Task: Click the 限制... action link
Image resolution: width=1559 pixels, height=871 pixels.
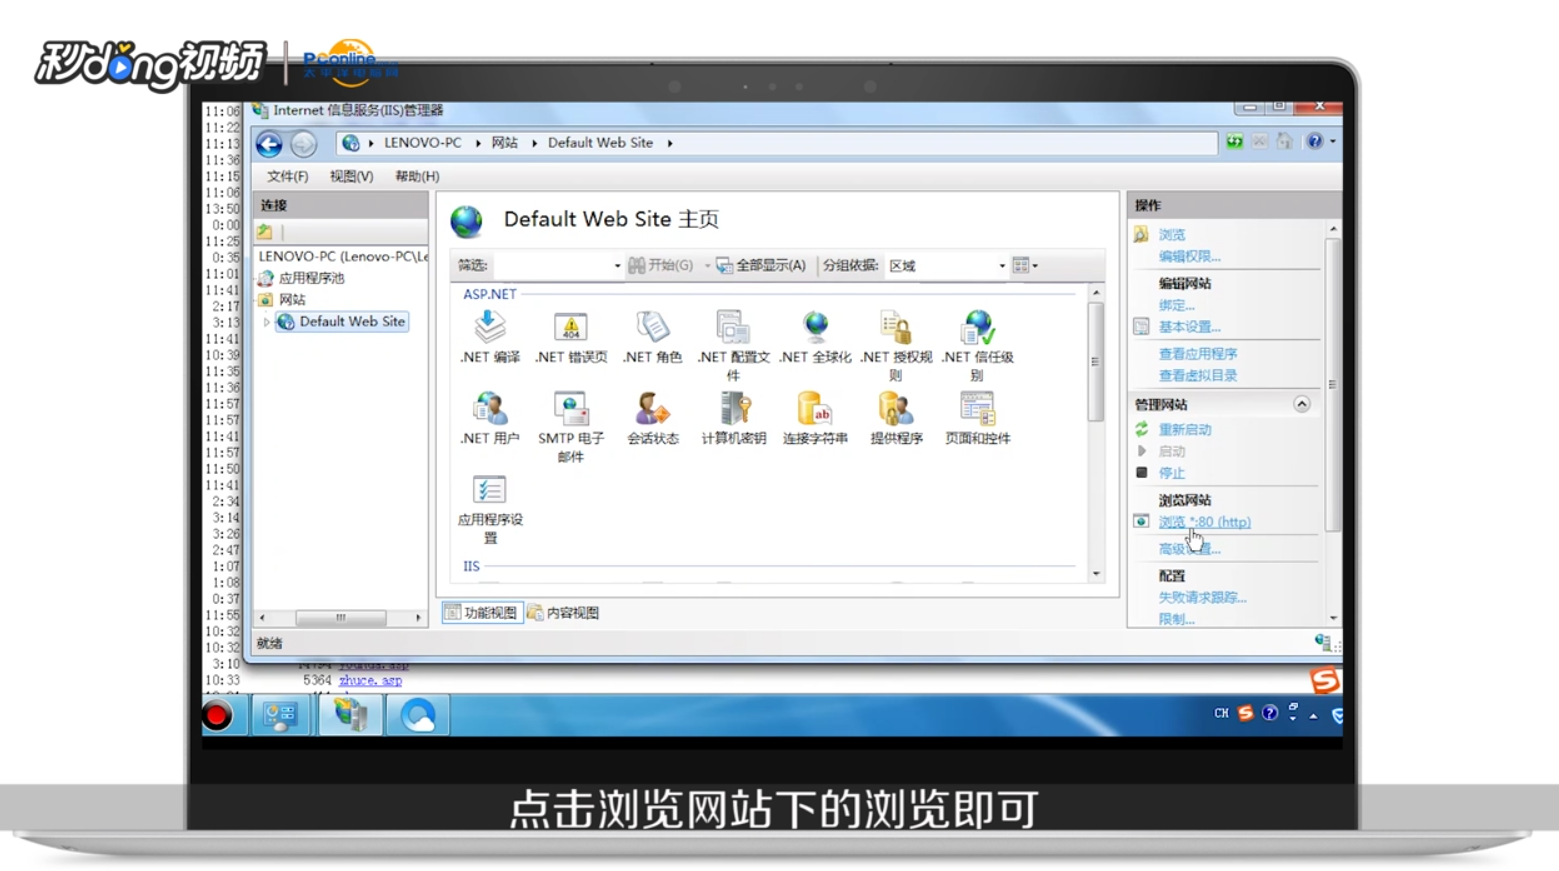Action: point(1176,619)
